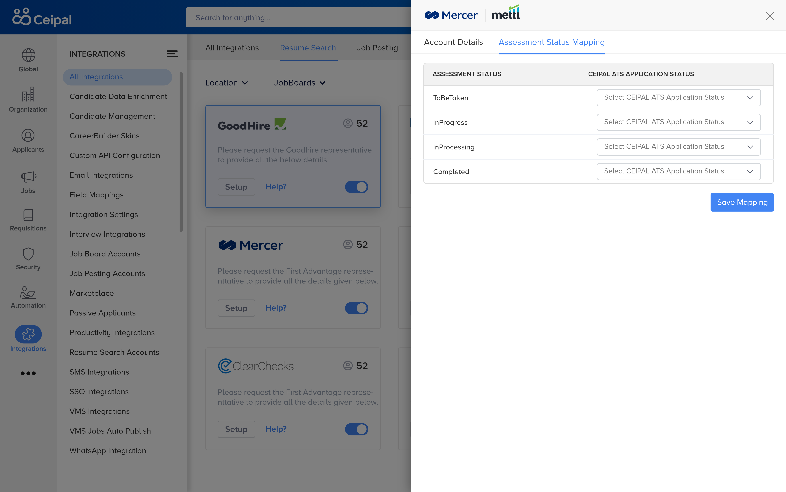Viewport: 786px width, 492px height.
Task: Expand the Location filter dropdown
Action: tap(227, 83)
